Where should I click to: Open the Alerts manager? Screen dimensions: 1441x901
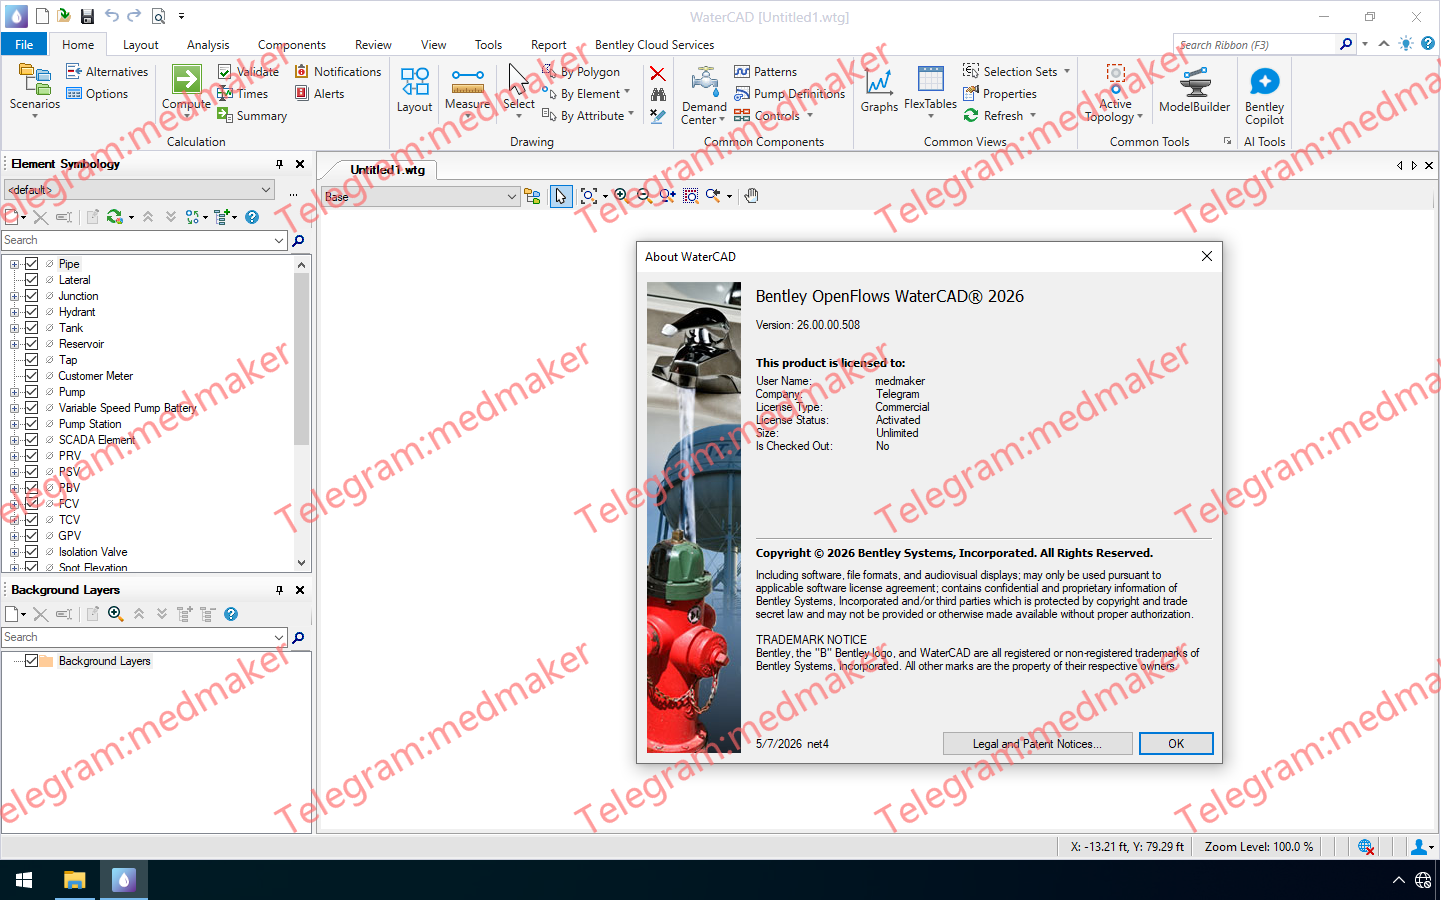(x=319, y=94)
